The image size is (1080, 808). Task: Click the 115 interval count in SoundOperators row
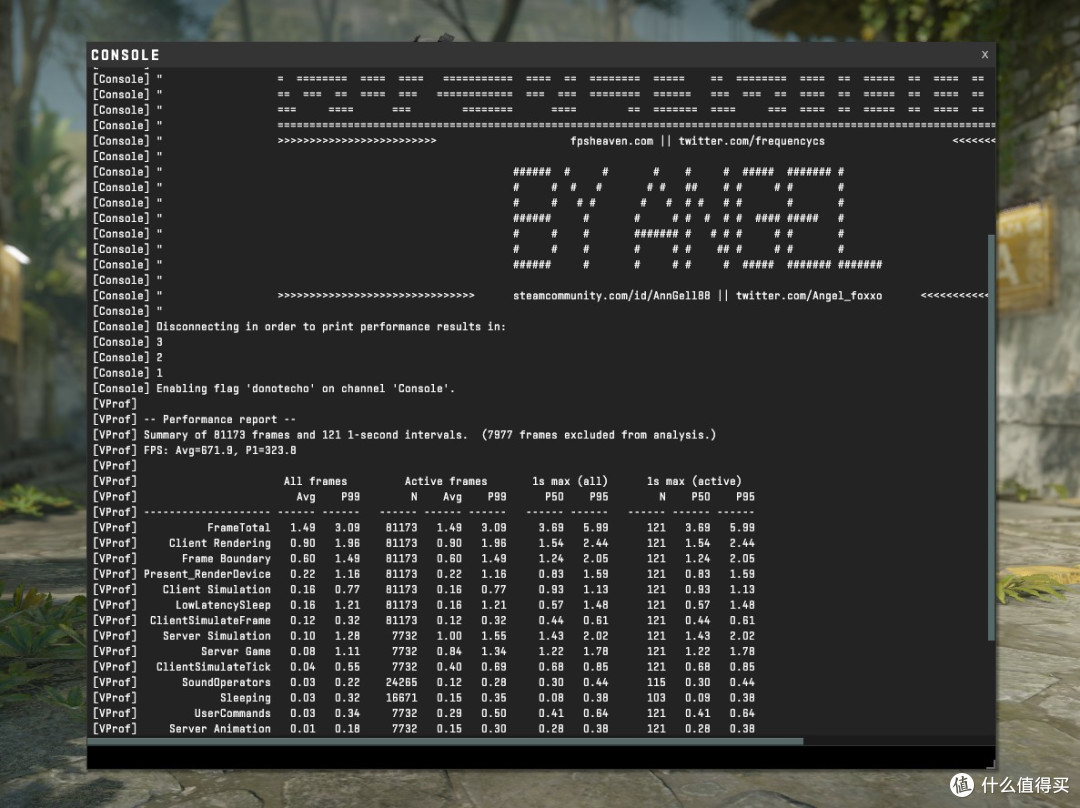(x=656, y=683)
